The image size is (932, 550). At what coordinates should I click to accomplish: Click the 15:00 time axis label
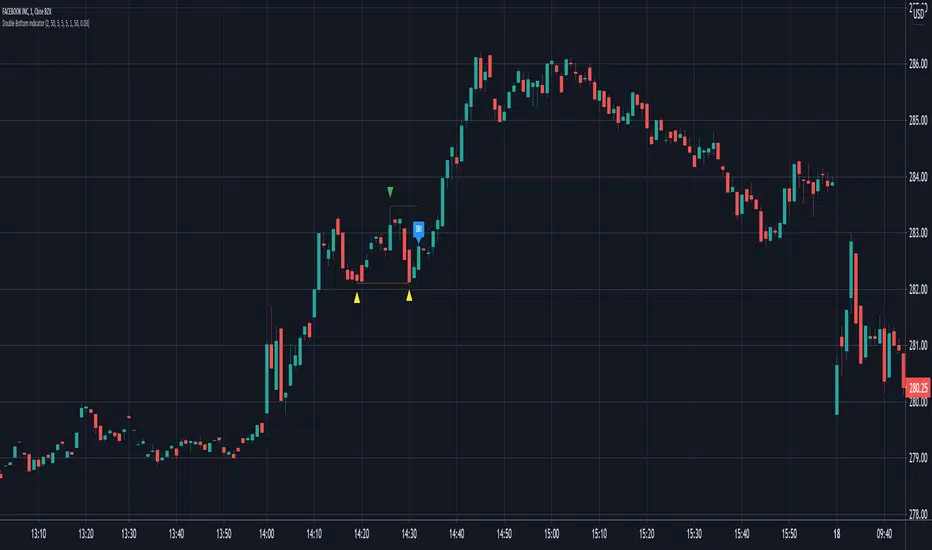(552, 534)
